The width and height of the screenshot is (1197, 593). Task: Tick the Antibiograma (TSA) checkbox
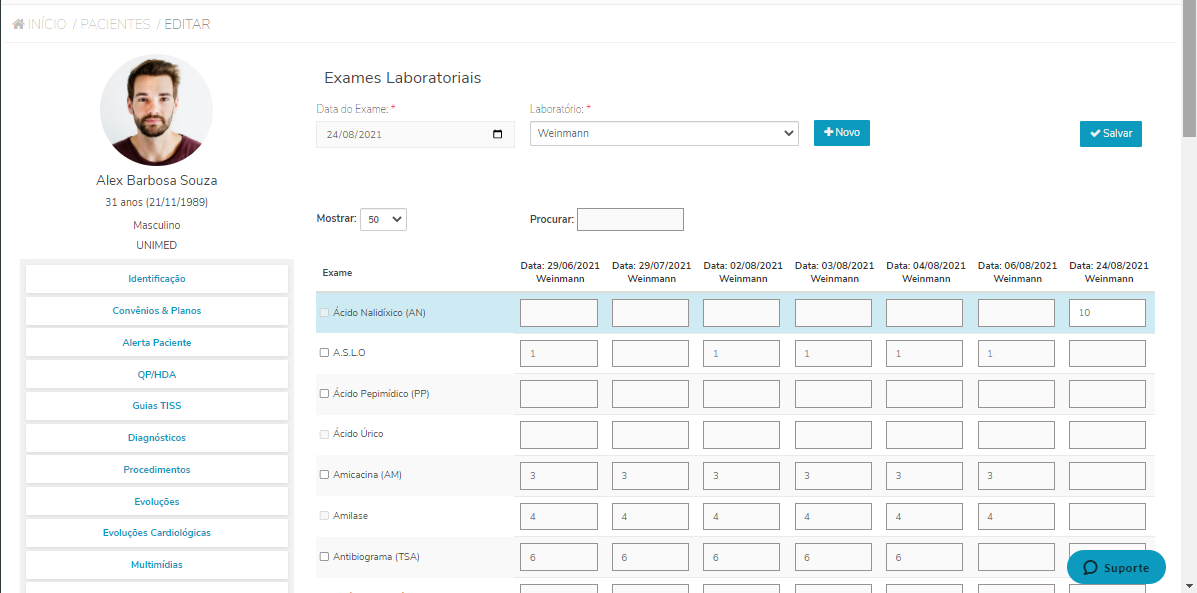coord(324,557)
